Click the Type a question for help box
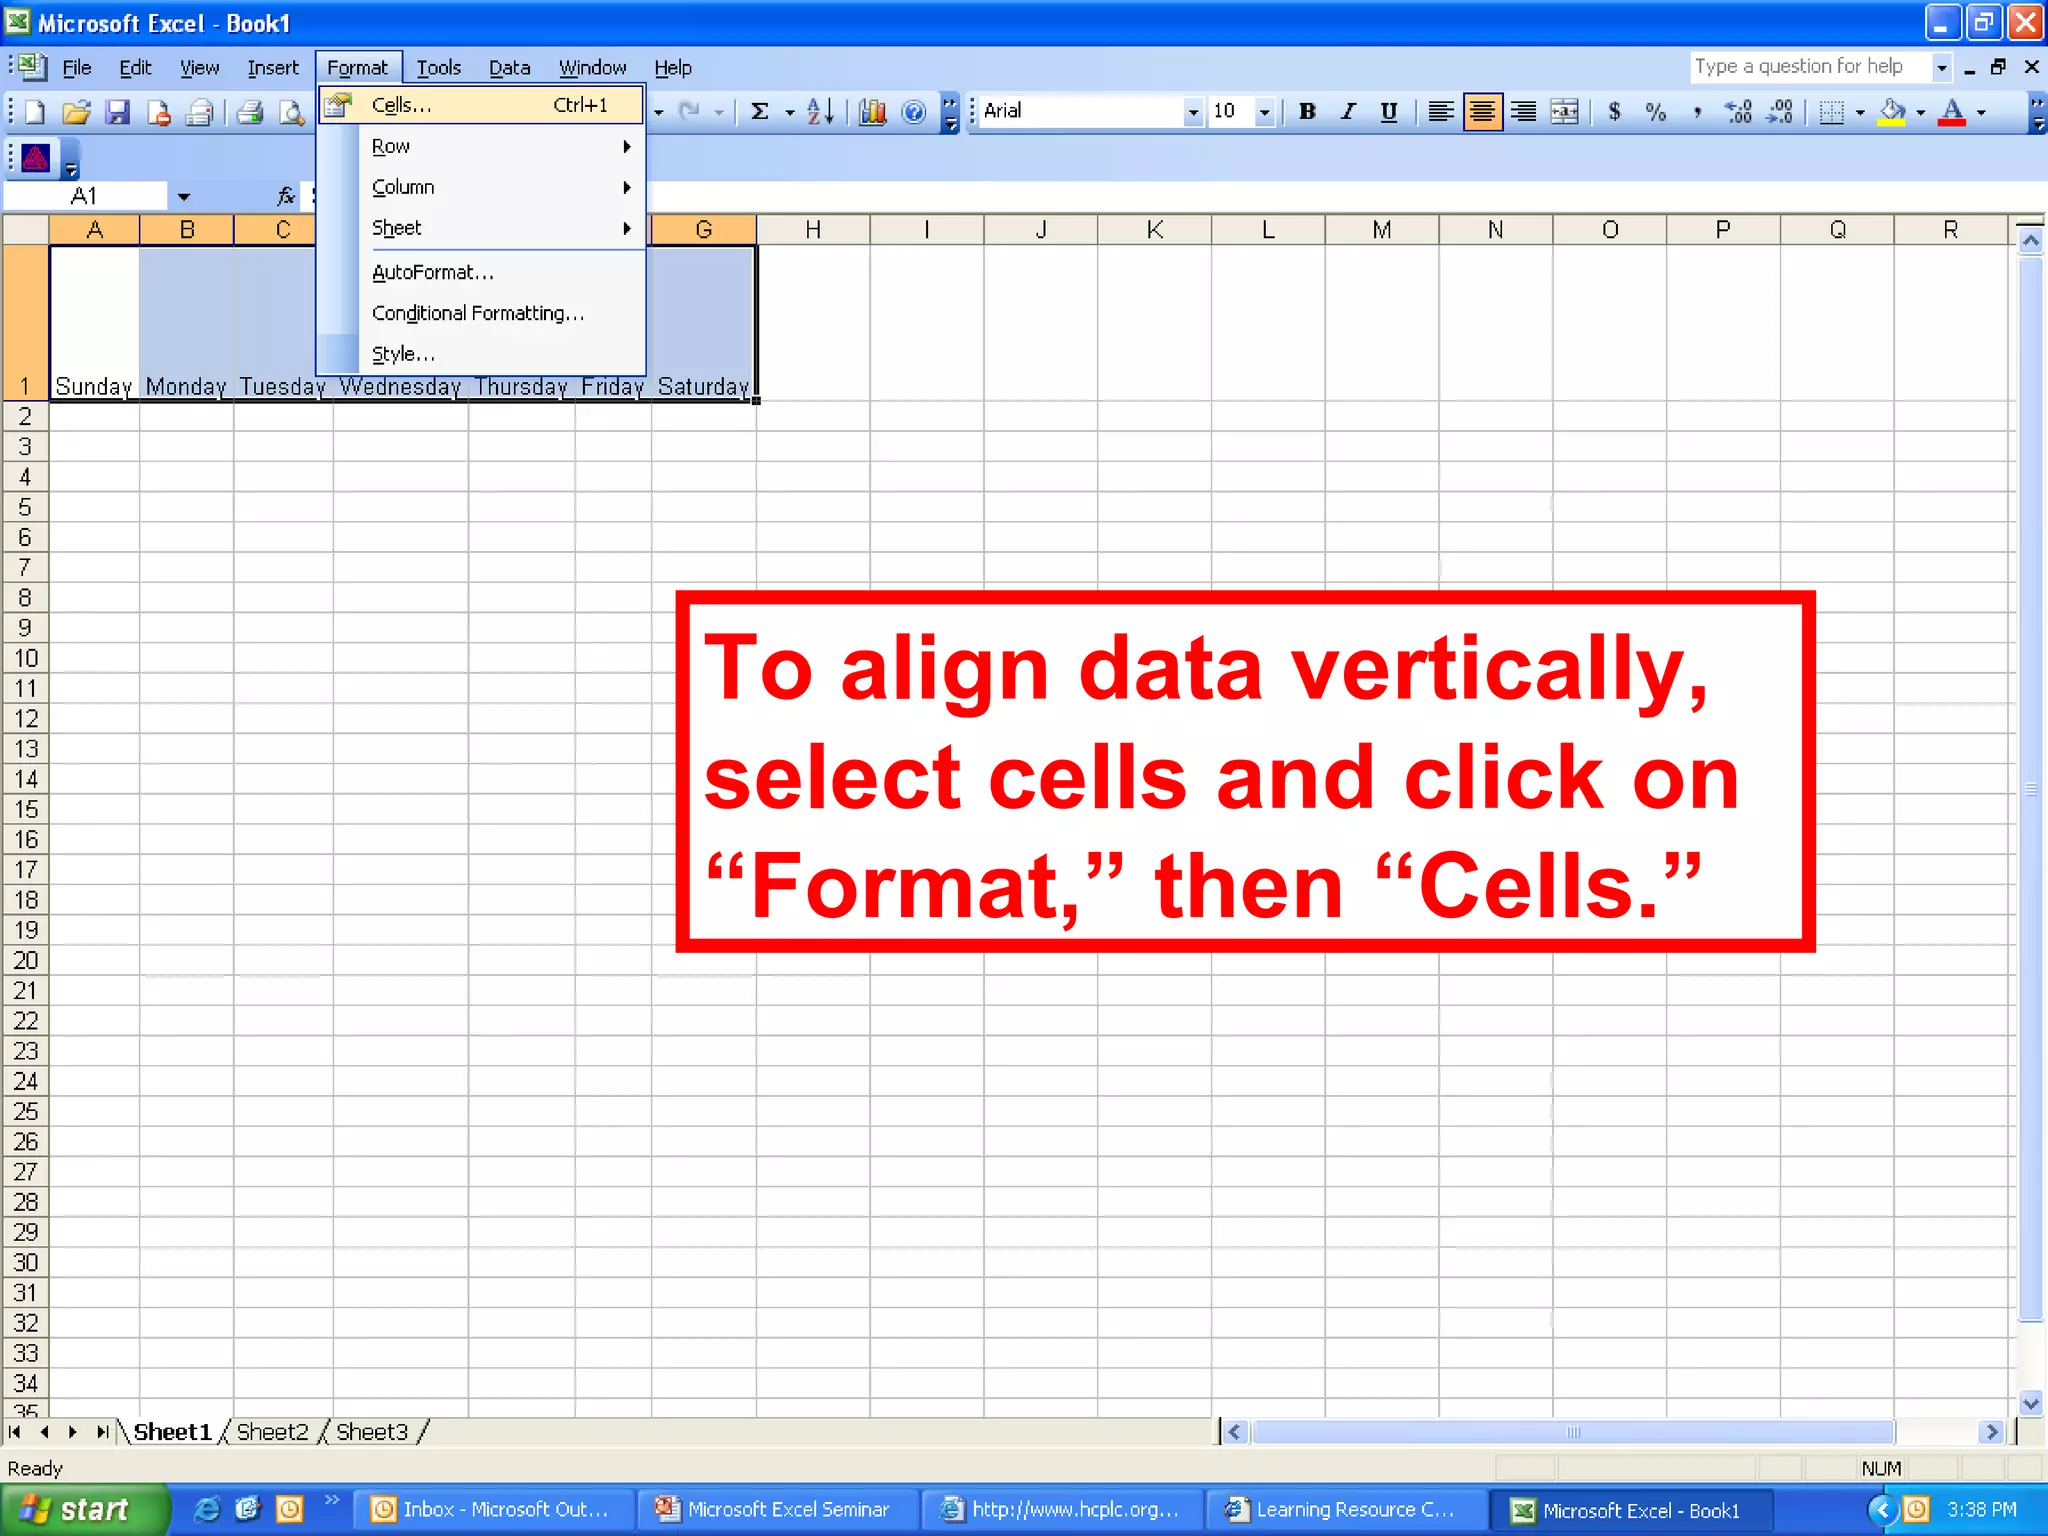2048x1536 pixels. (1810, 67)
